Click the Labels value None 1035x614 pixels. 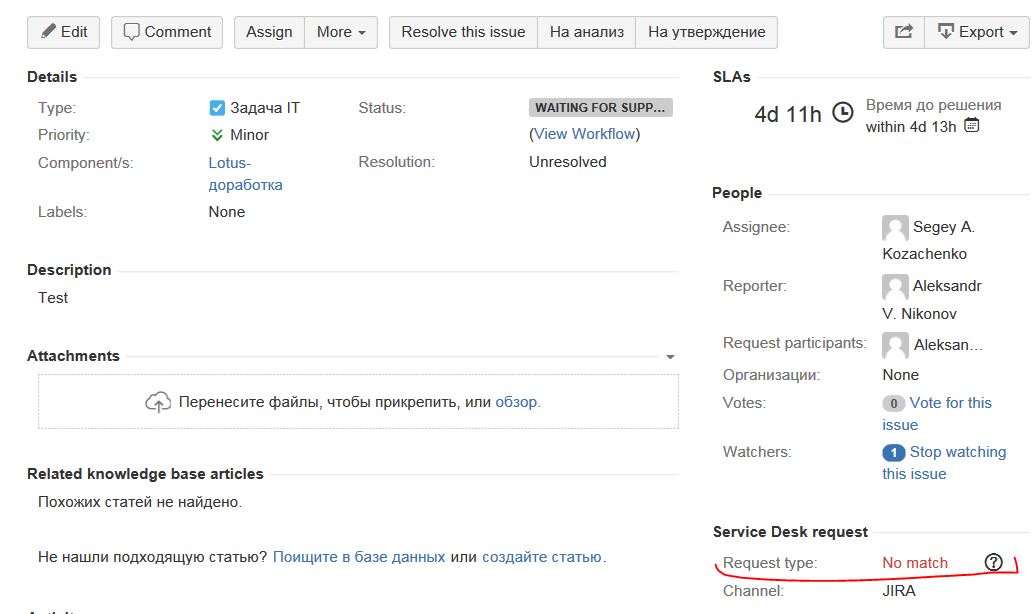tap(226, 212)
